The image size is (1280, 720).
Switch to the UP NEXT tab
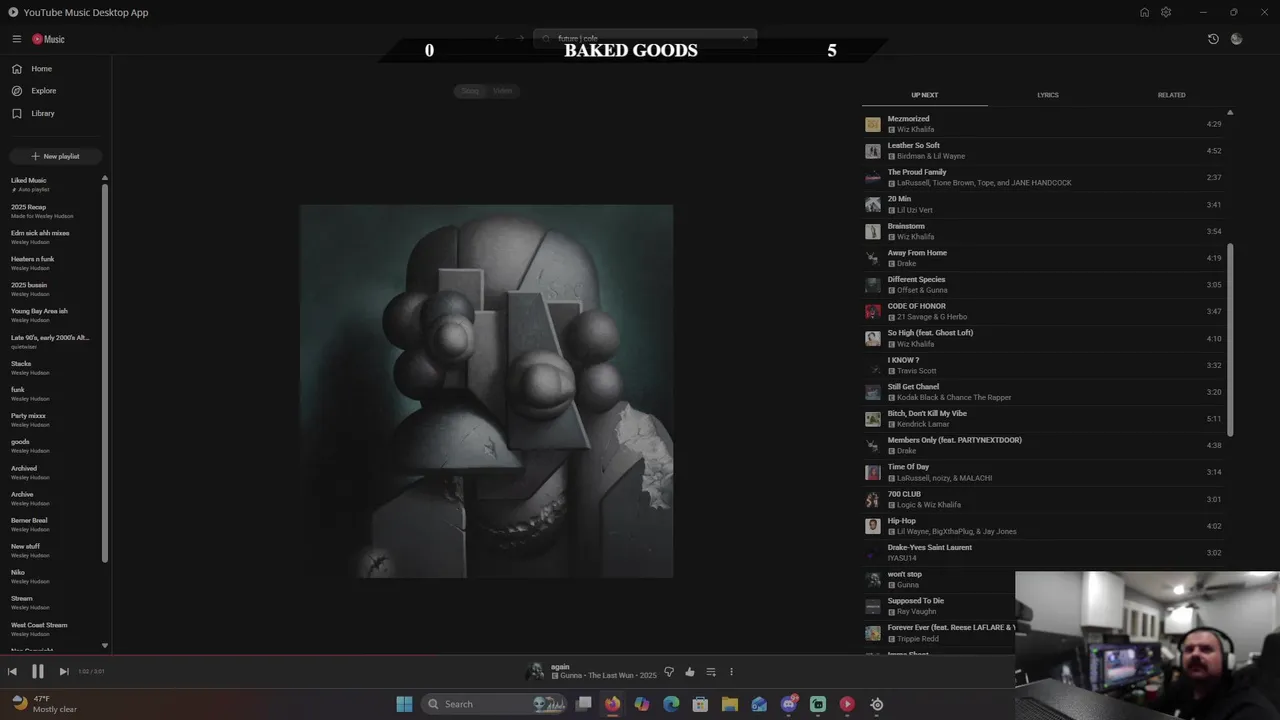924,95
